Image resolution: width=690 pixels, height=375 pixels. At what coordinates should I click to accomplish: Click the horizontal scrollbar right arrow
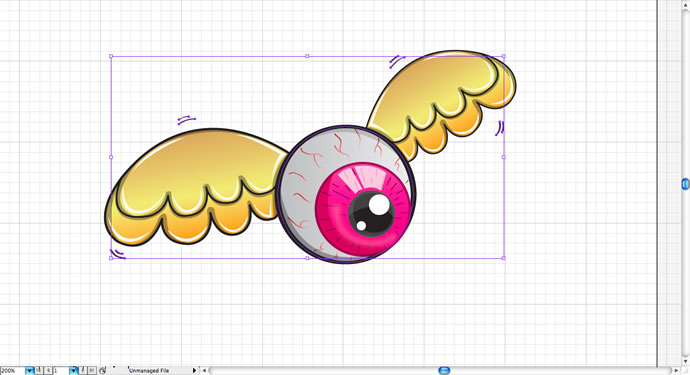[676, 371]
